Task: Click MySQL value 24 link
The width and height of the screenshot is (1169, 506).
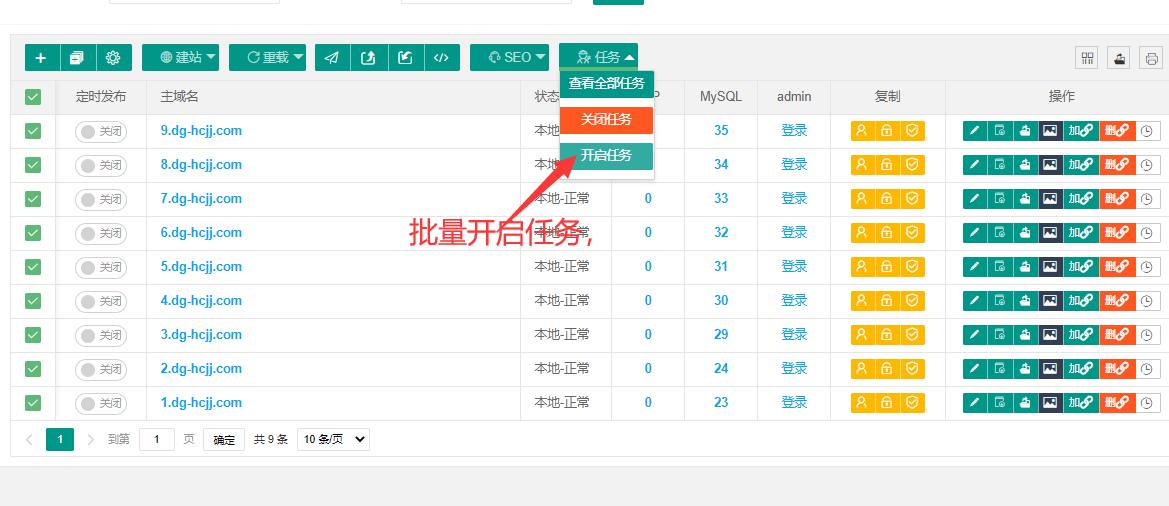Action: tap(721, 369)
